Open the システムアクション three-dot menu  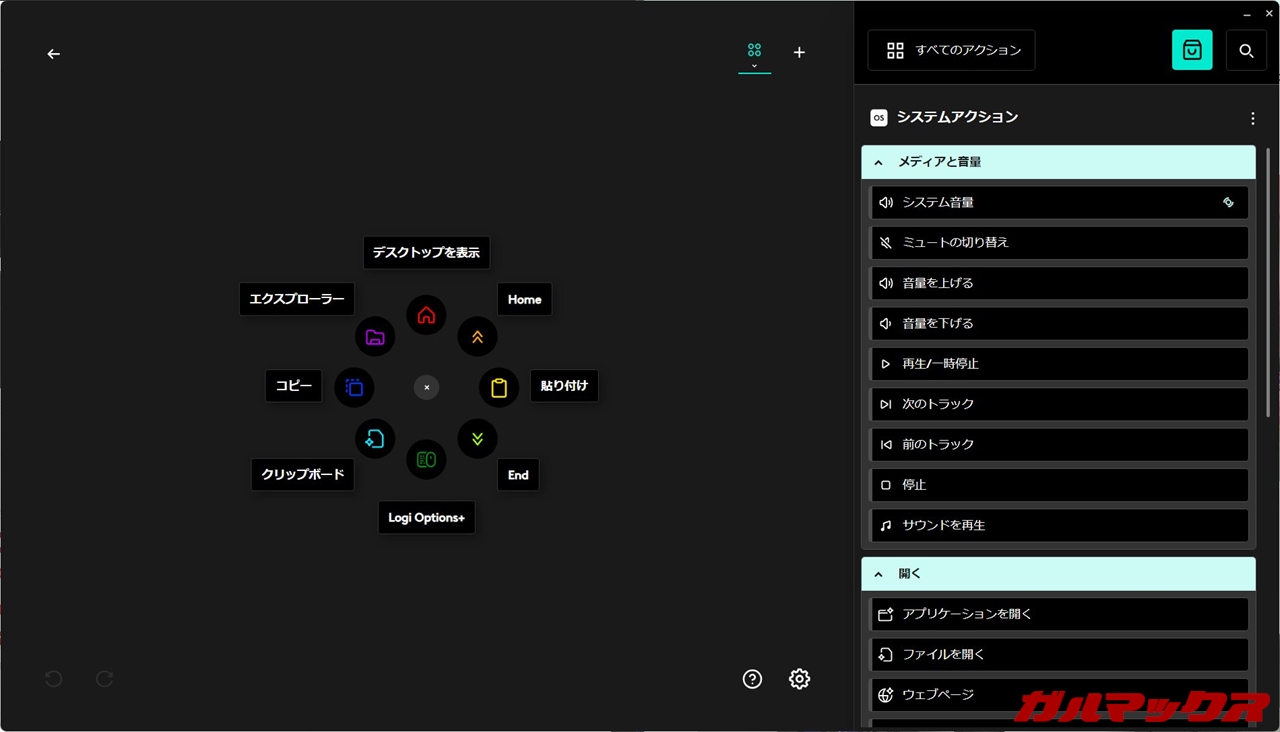point(1252,118)
